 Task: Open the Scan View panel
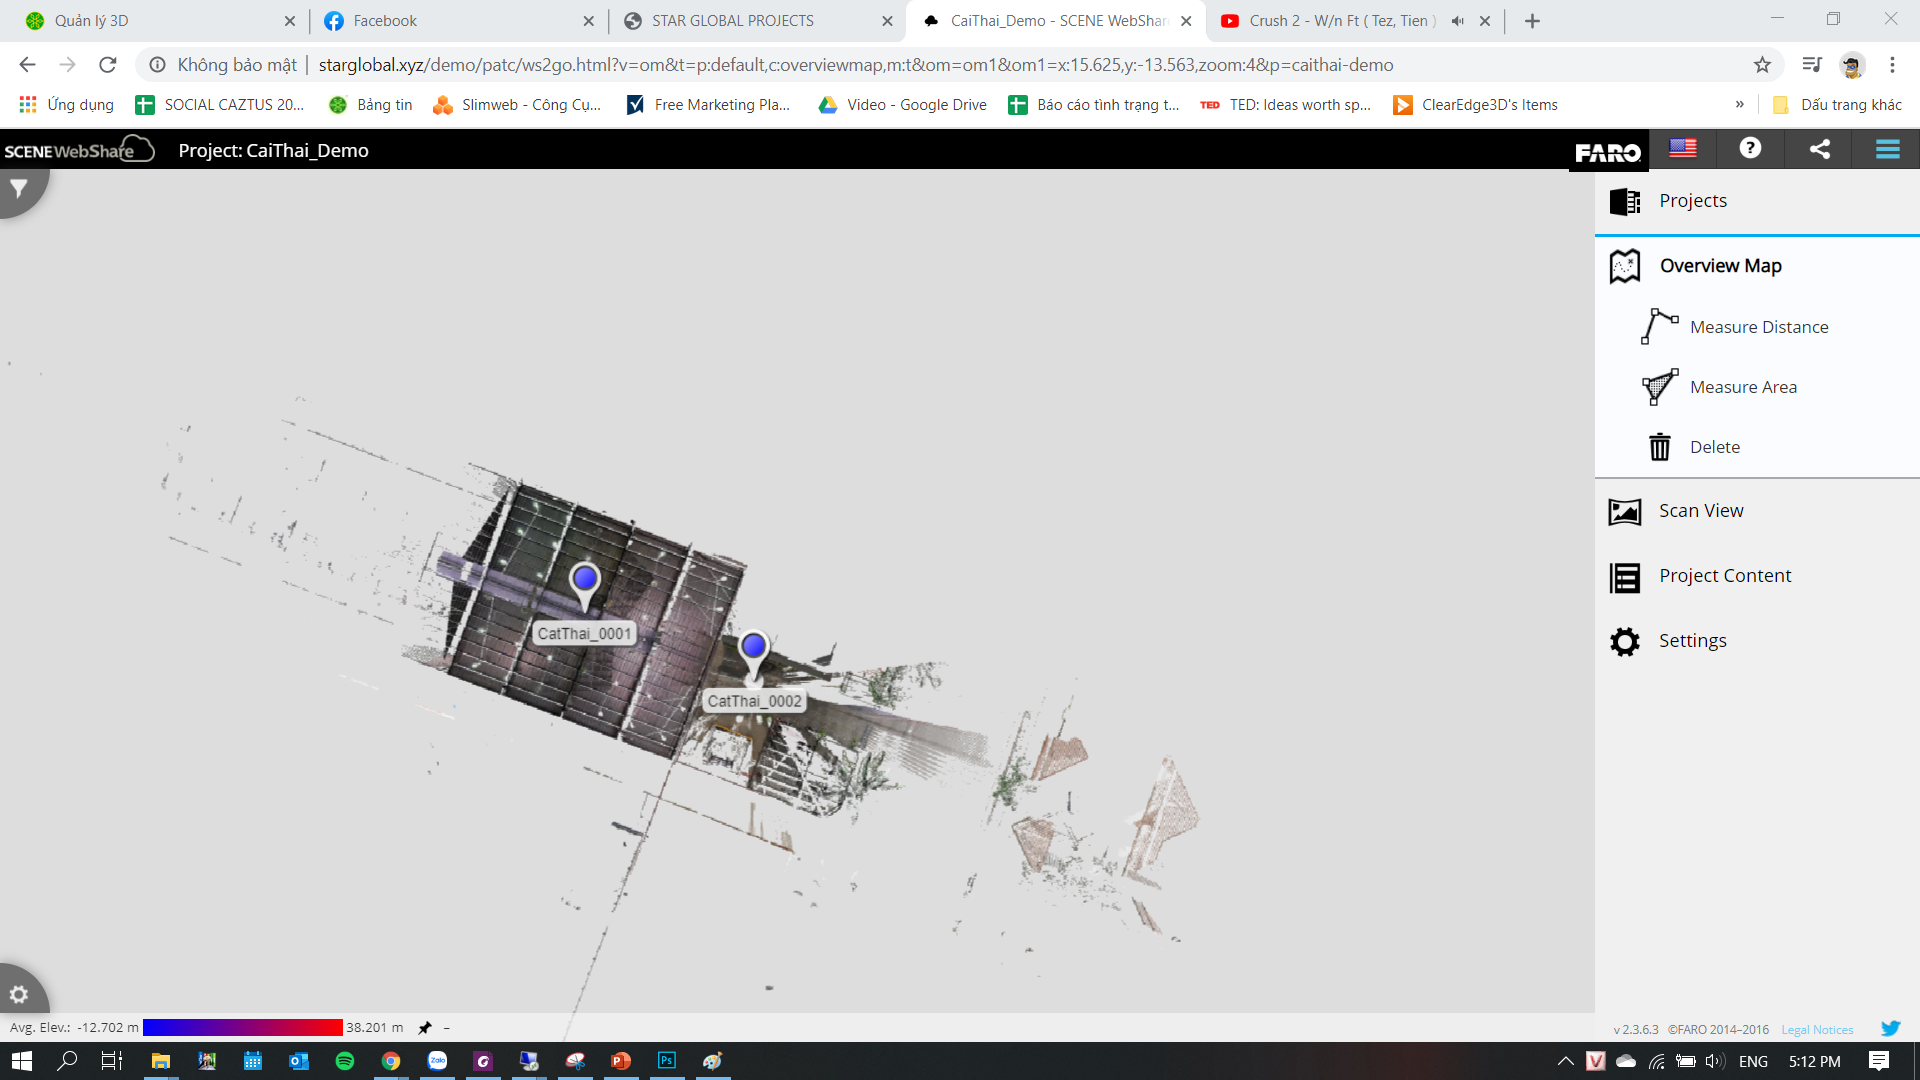(x=1700, y=511)
